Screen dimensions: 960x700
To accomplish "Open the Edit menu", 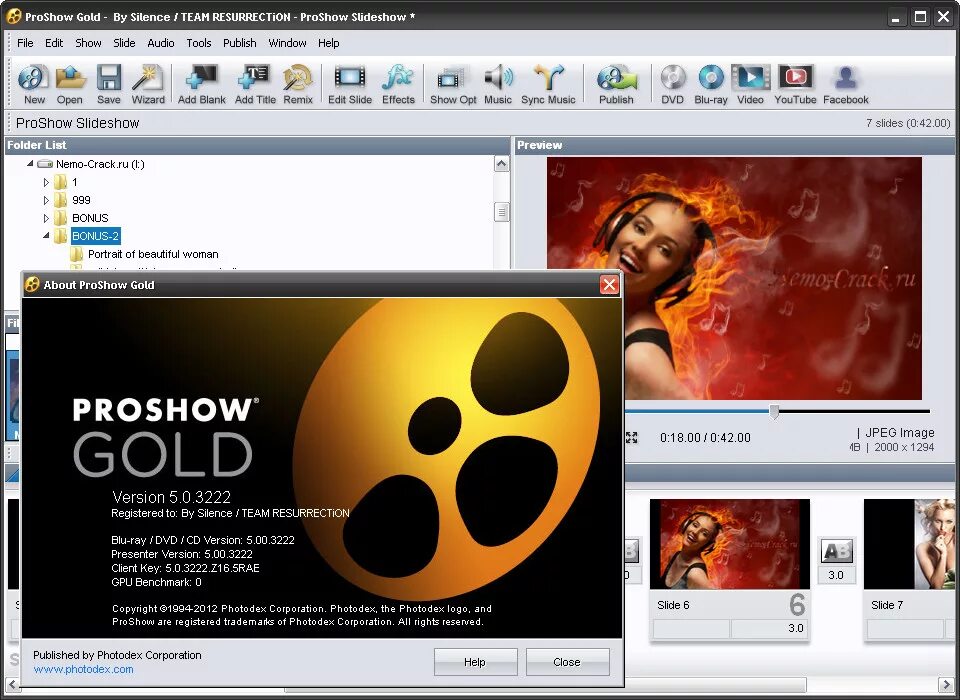I will click(x=54, y=43).
